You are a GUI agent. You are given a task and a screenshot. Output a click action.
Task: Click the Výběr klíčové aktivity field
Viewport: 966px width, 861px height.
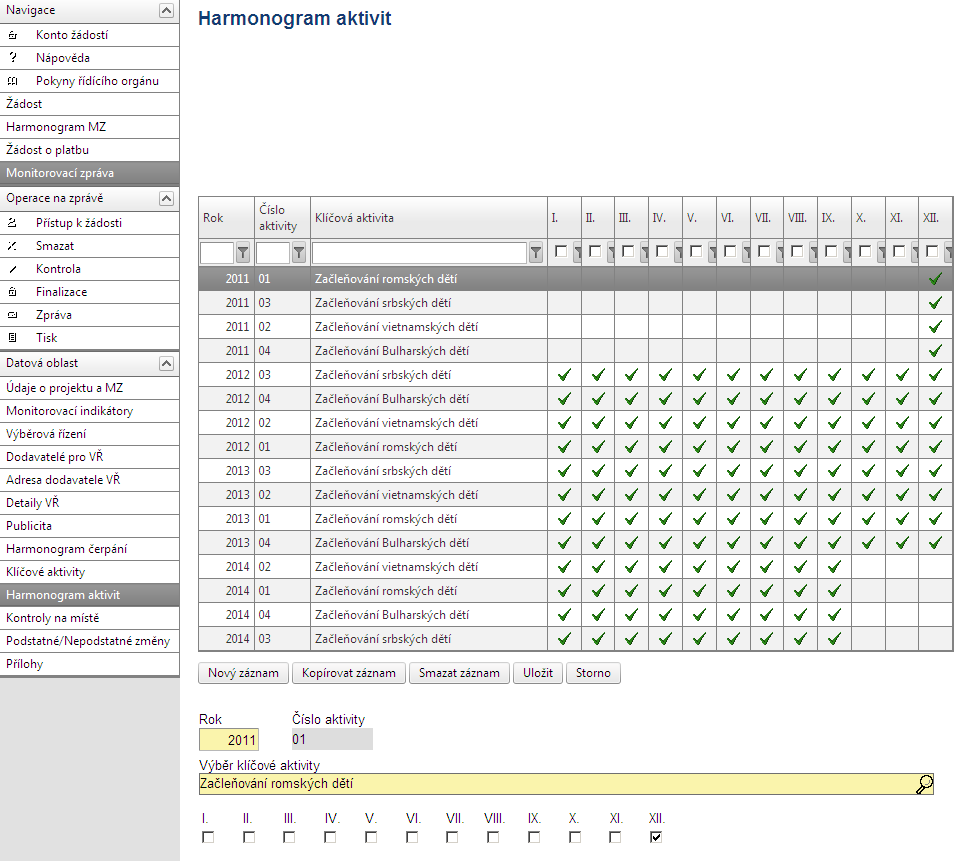pyautogui.click(x=566, y=784)
